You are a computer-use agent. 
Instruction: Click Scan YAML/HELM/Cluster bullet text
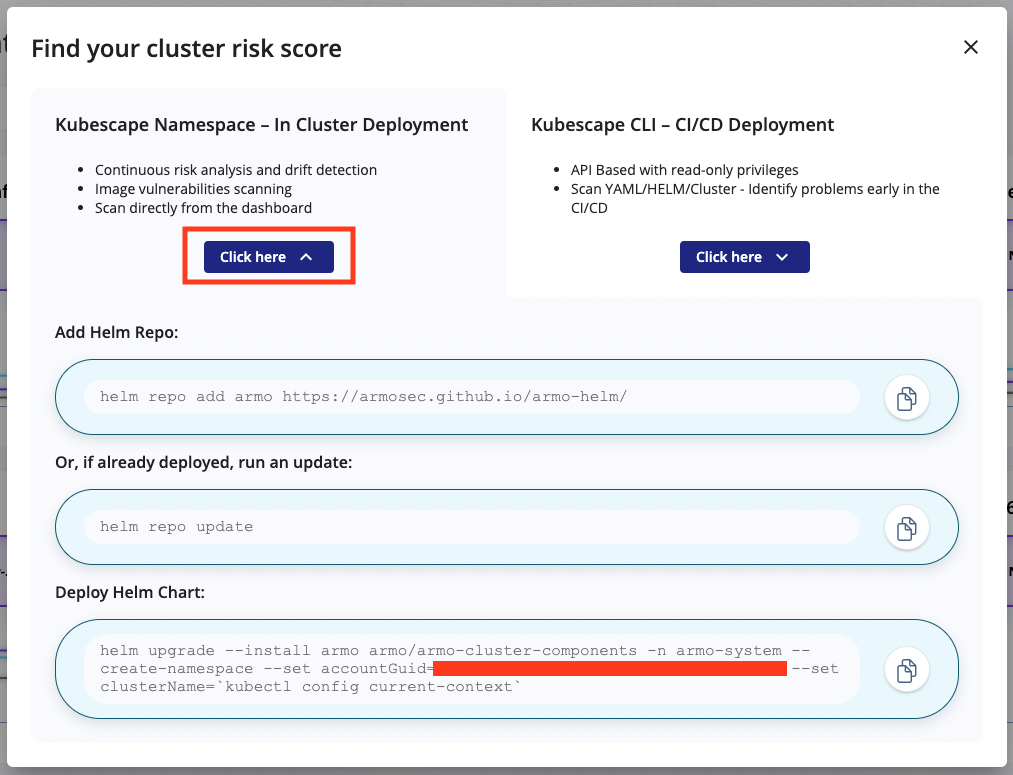[x=755, y=198]
